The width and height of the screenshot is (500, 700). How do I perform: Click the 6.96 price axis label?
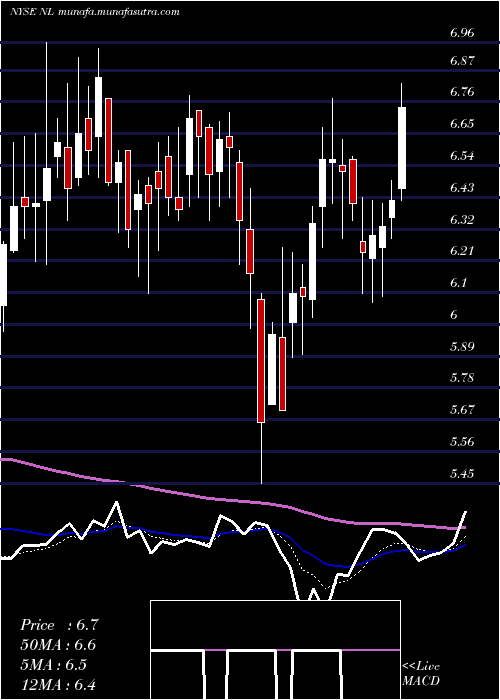[x=462, y=33]
